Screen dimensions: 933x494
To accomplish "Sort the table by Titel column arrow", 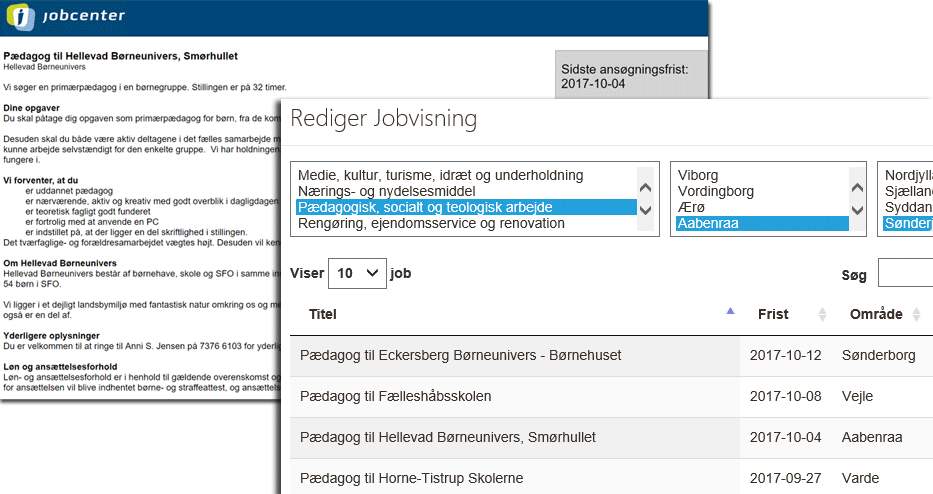I will coord(730,313).
